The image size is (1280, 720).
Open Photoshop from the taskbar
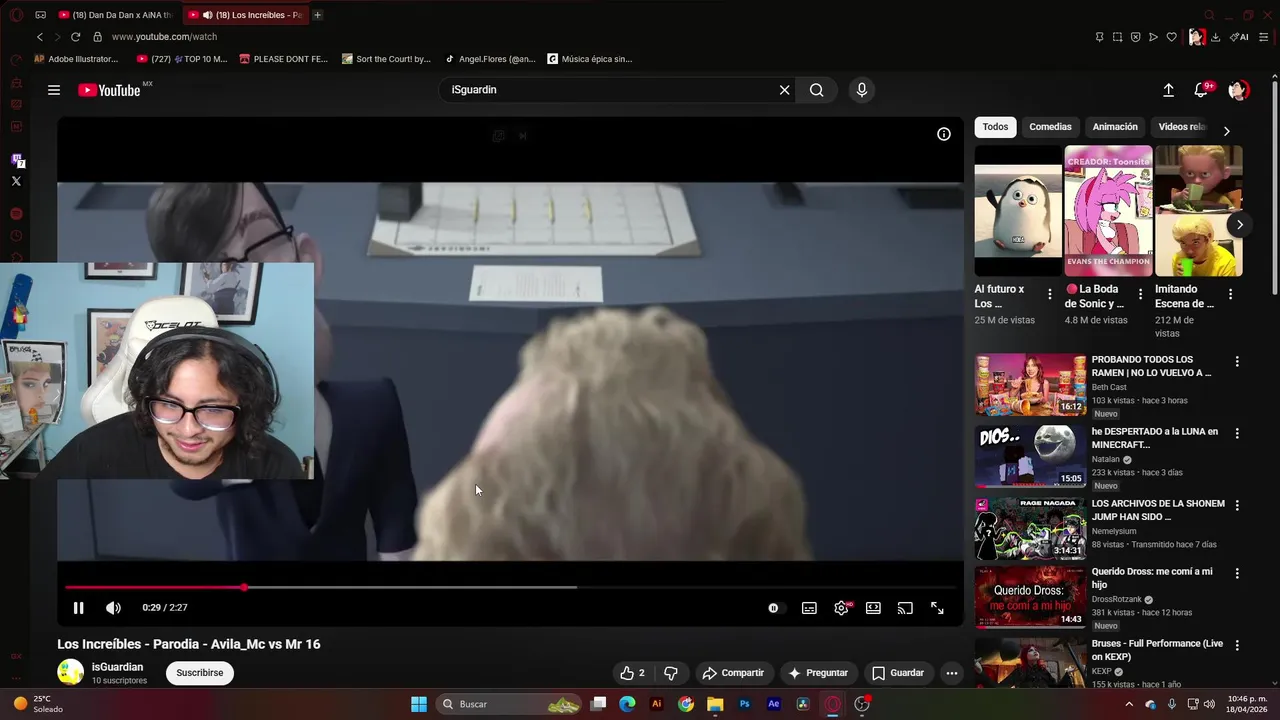point(745,704)
